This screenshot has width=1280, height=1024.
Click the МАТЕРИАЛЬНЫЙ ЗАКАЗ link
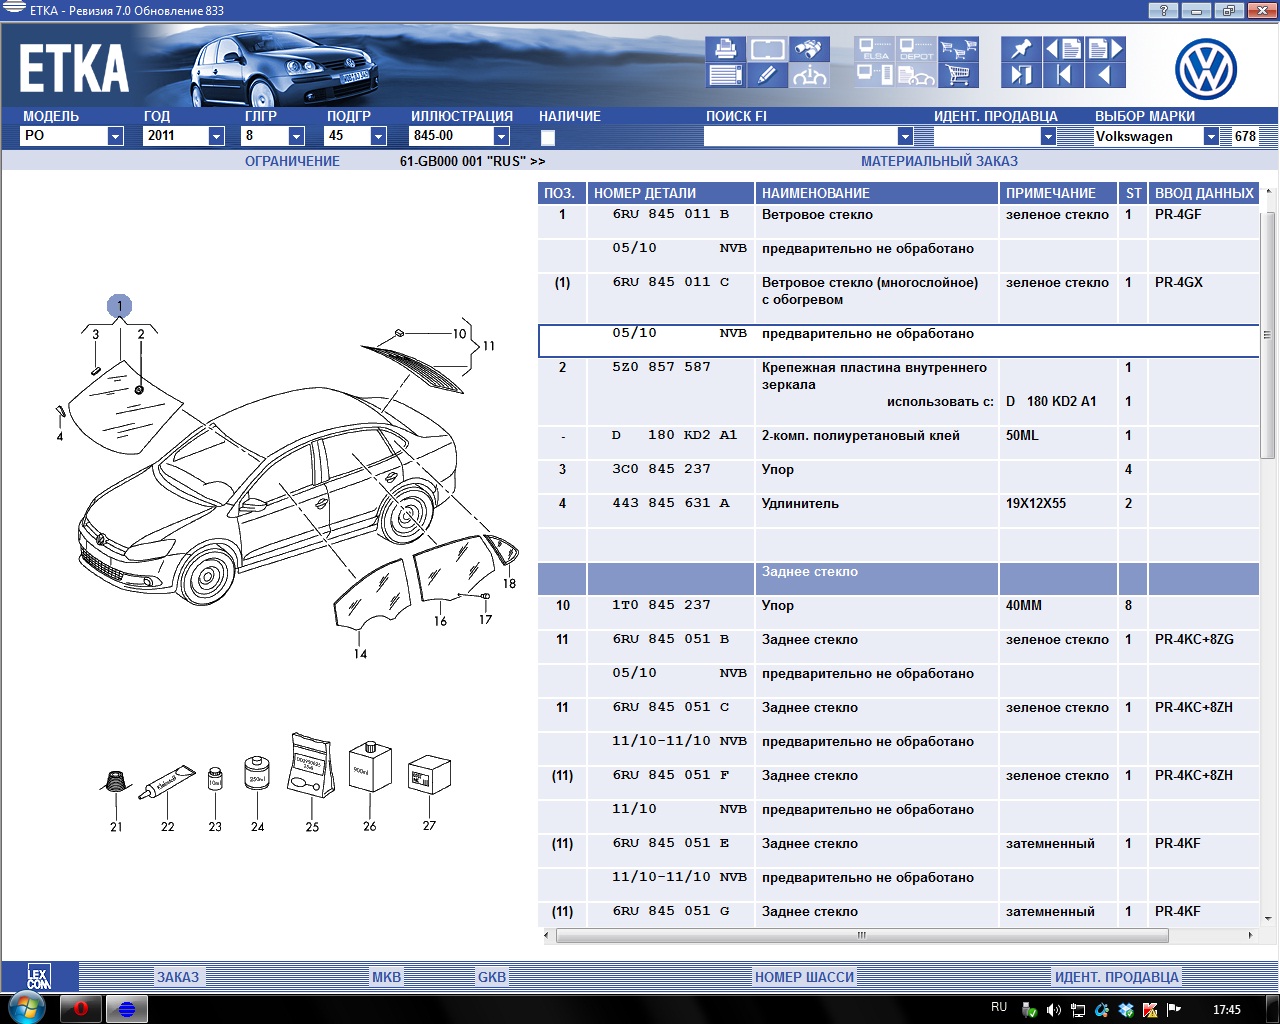(939, 161)
